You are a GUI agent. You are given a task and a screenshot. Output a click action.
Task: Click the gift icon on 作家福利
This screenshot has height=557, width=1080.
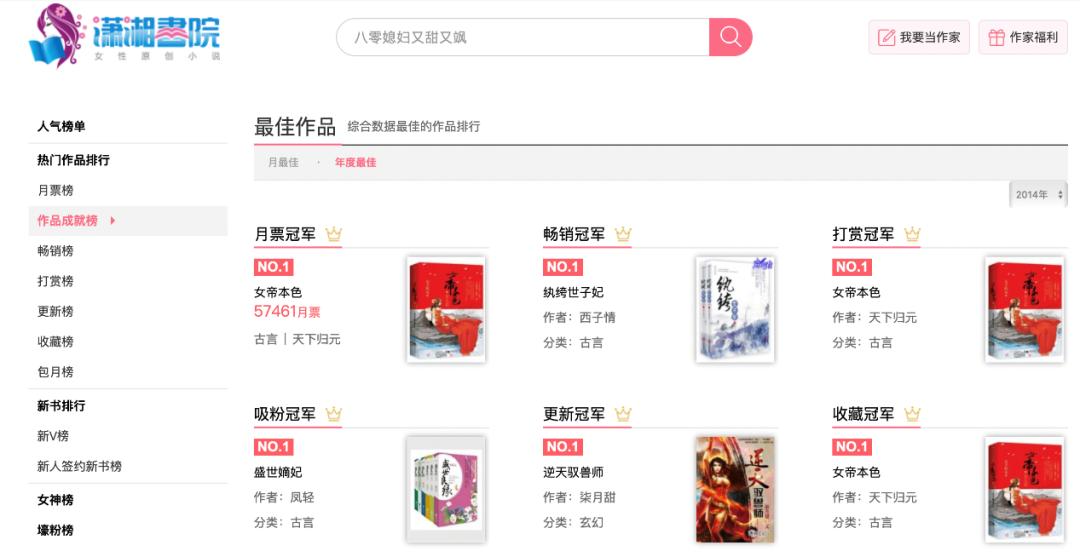click(996, 37)
